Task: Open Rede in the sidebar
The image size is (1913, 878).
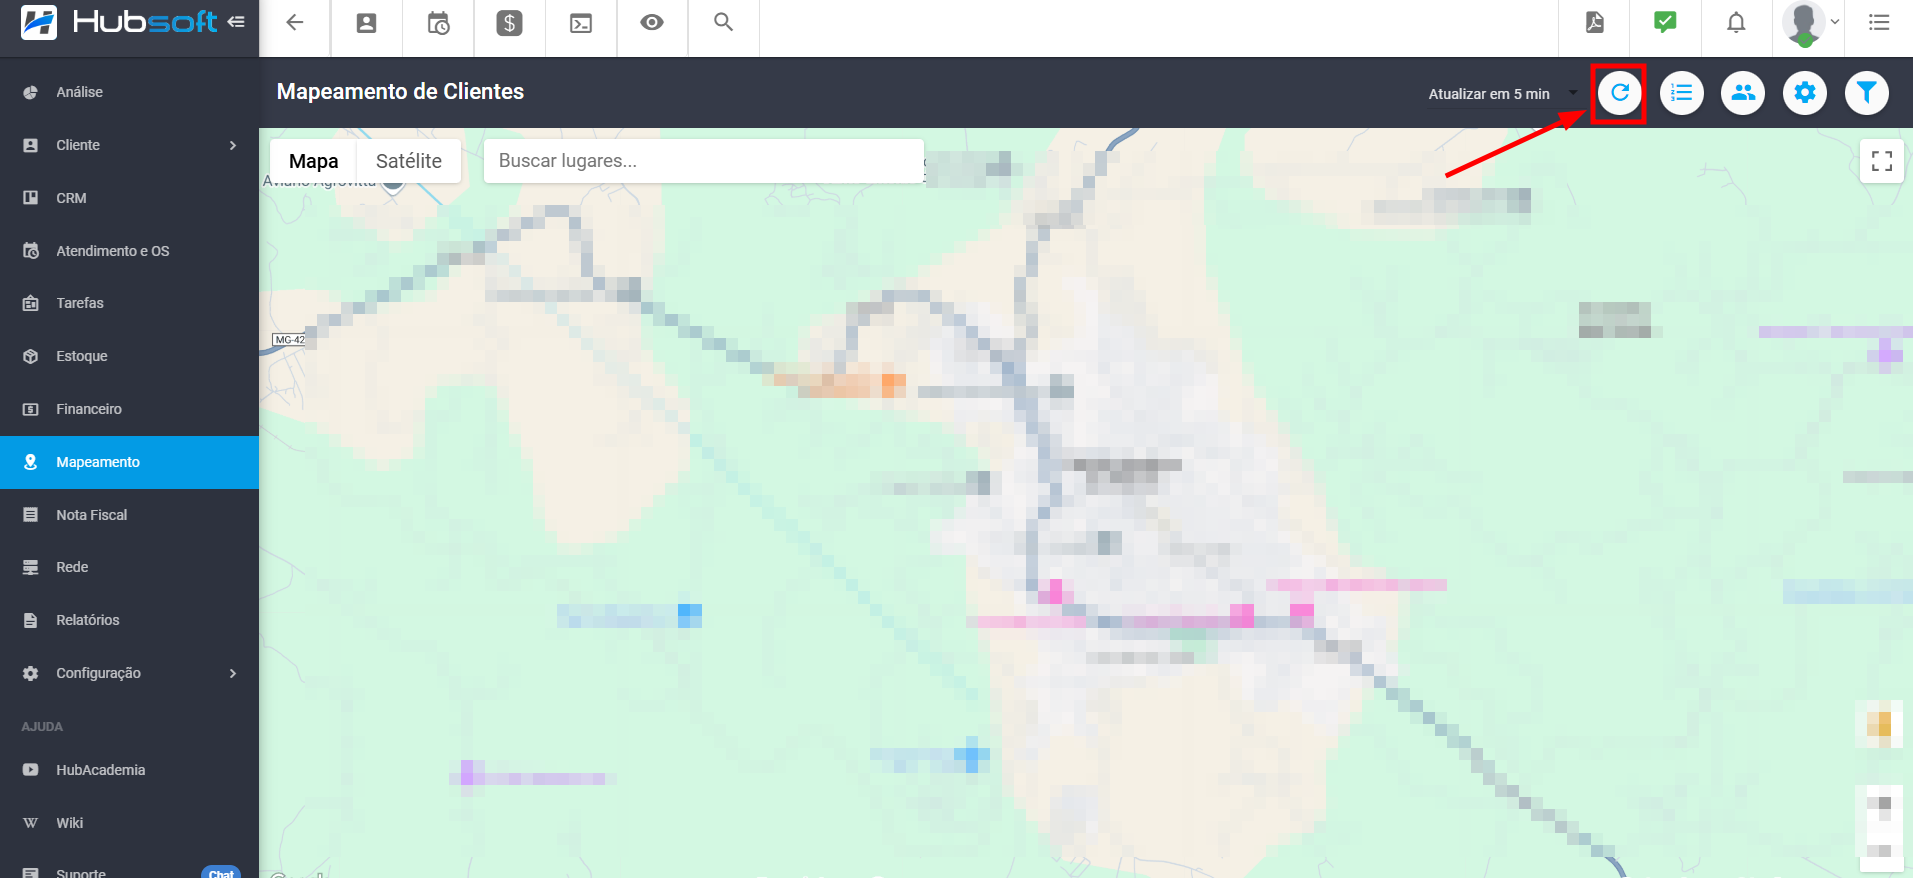Action: (x=129, y=567)
